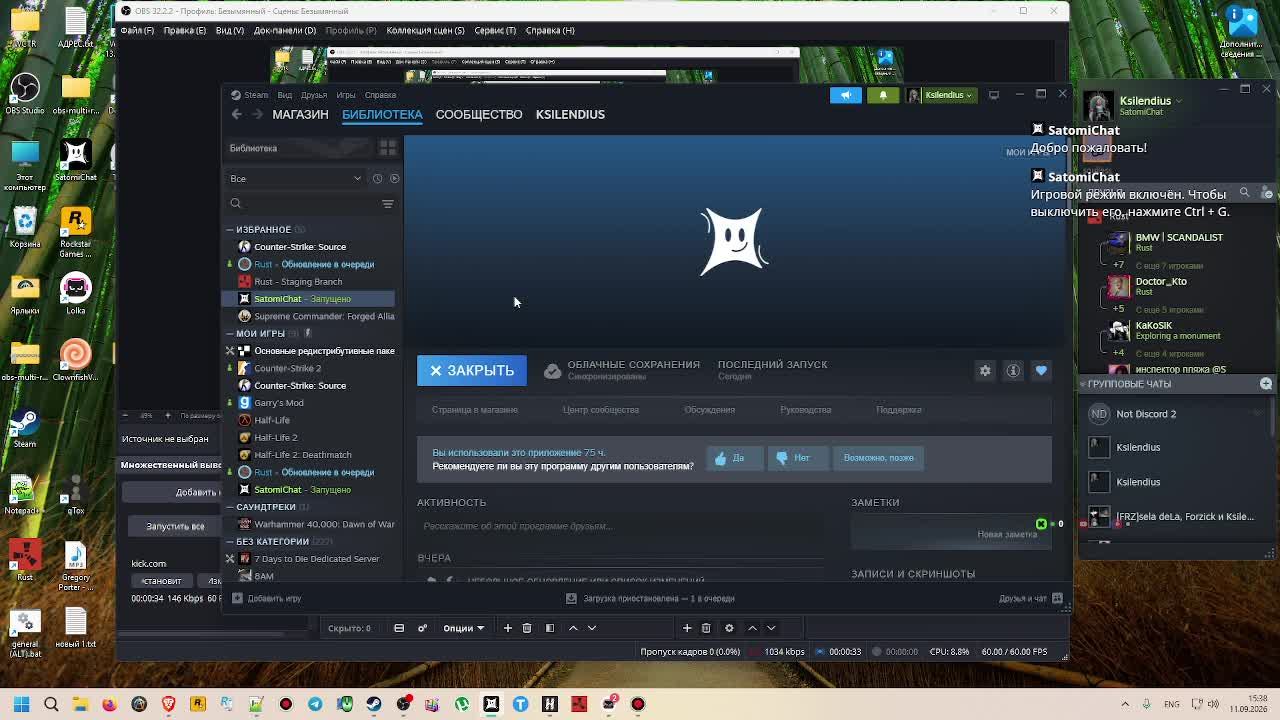1280x720 pixels.
Task: Open SatomiChat manage gear icon
Action: coord(985,371)
